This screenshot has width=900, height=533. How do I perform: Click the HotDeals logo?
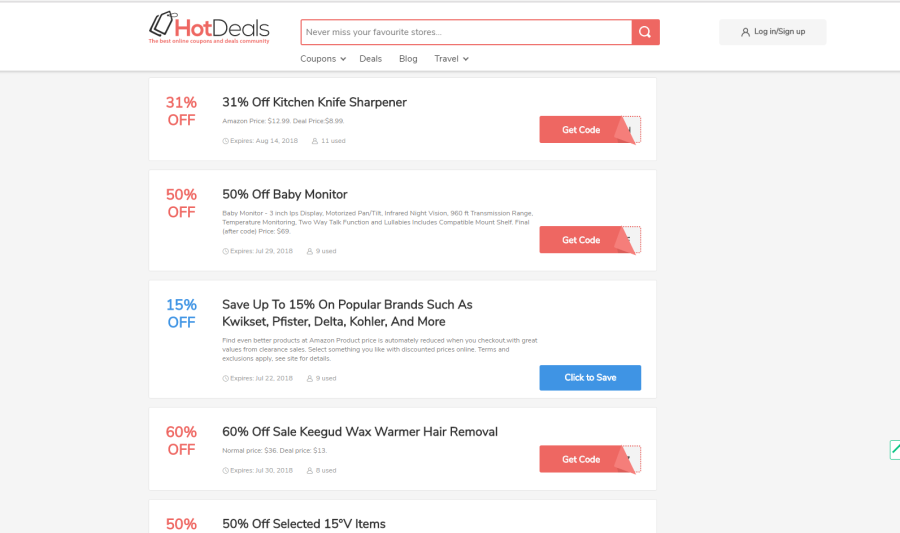pos(209,27)
